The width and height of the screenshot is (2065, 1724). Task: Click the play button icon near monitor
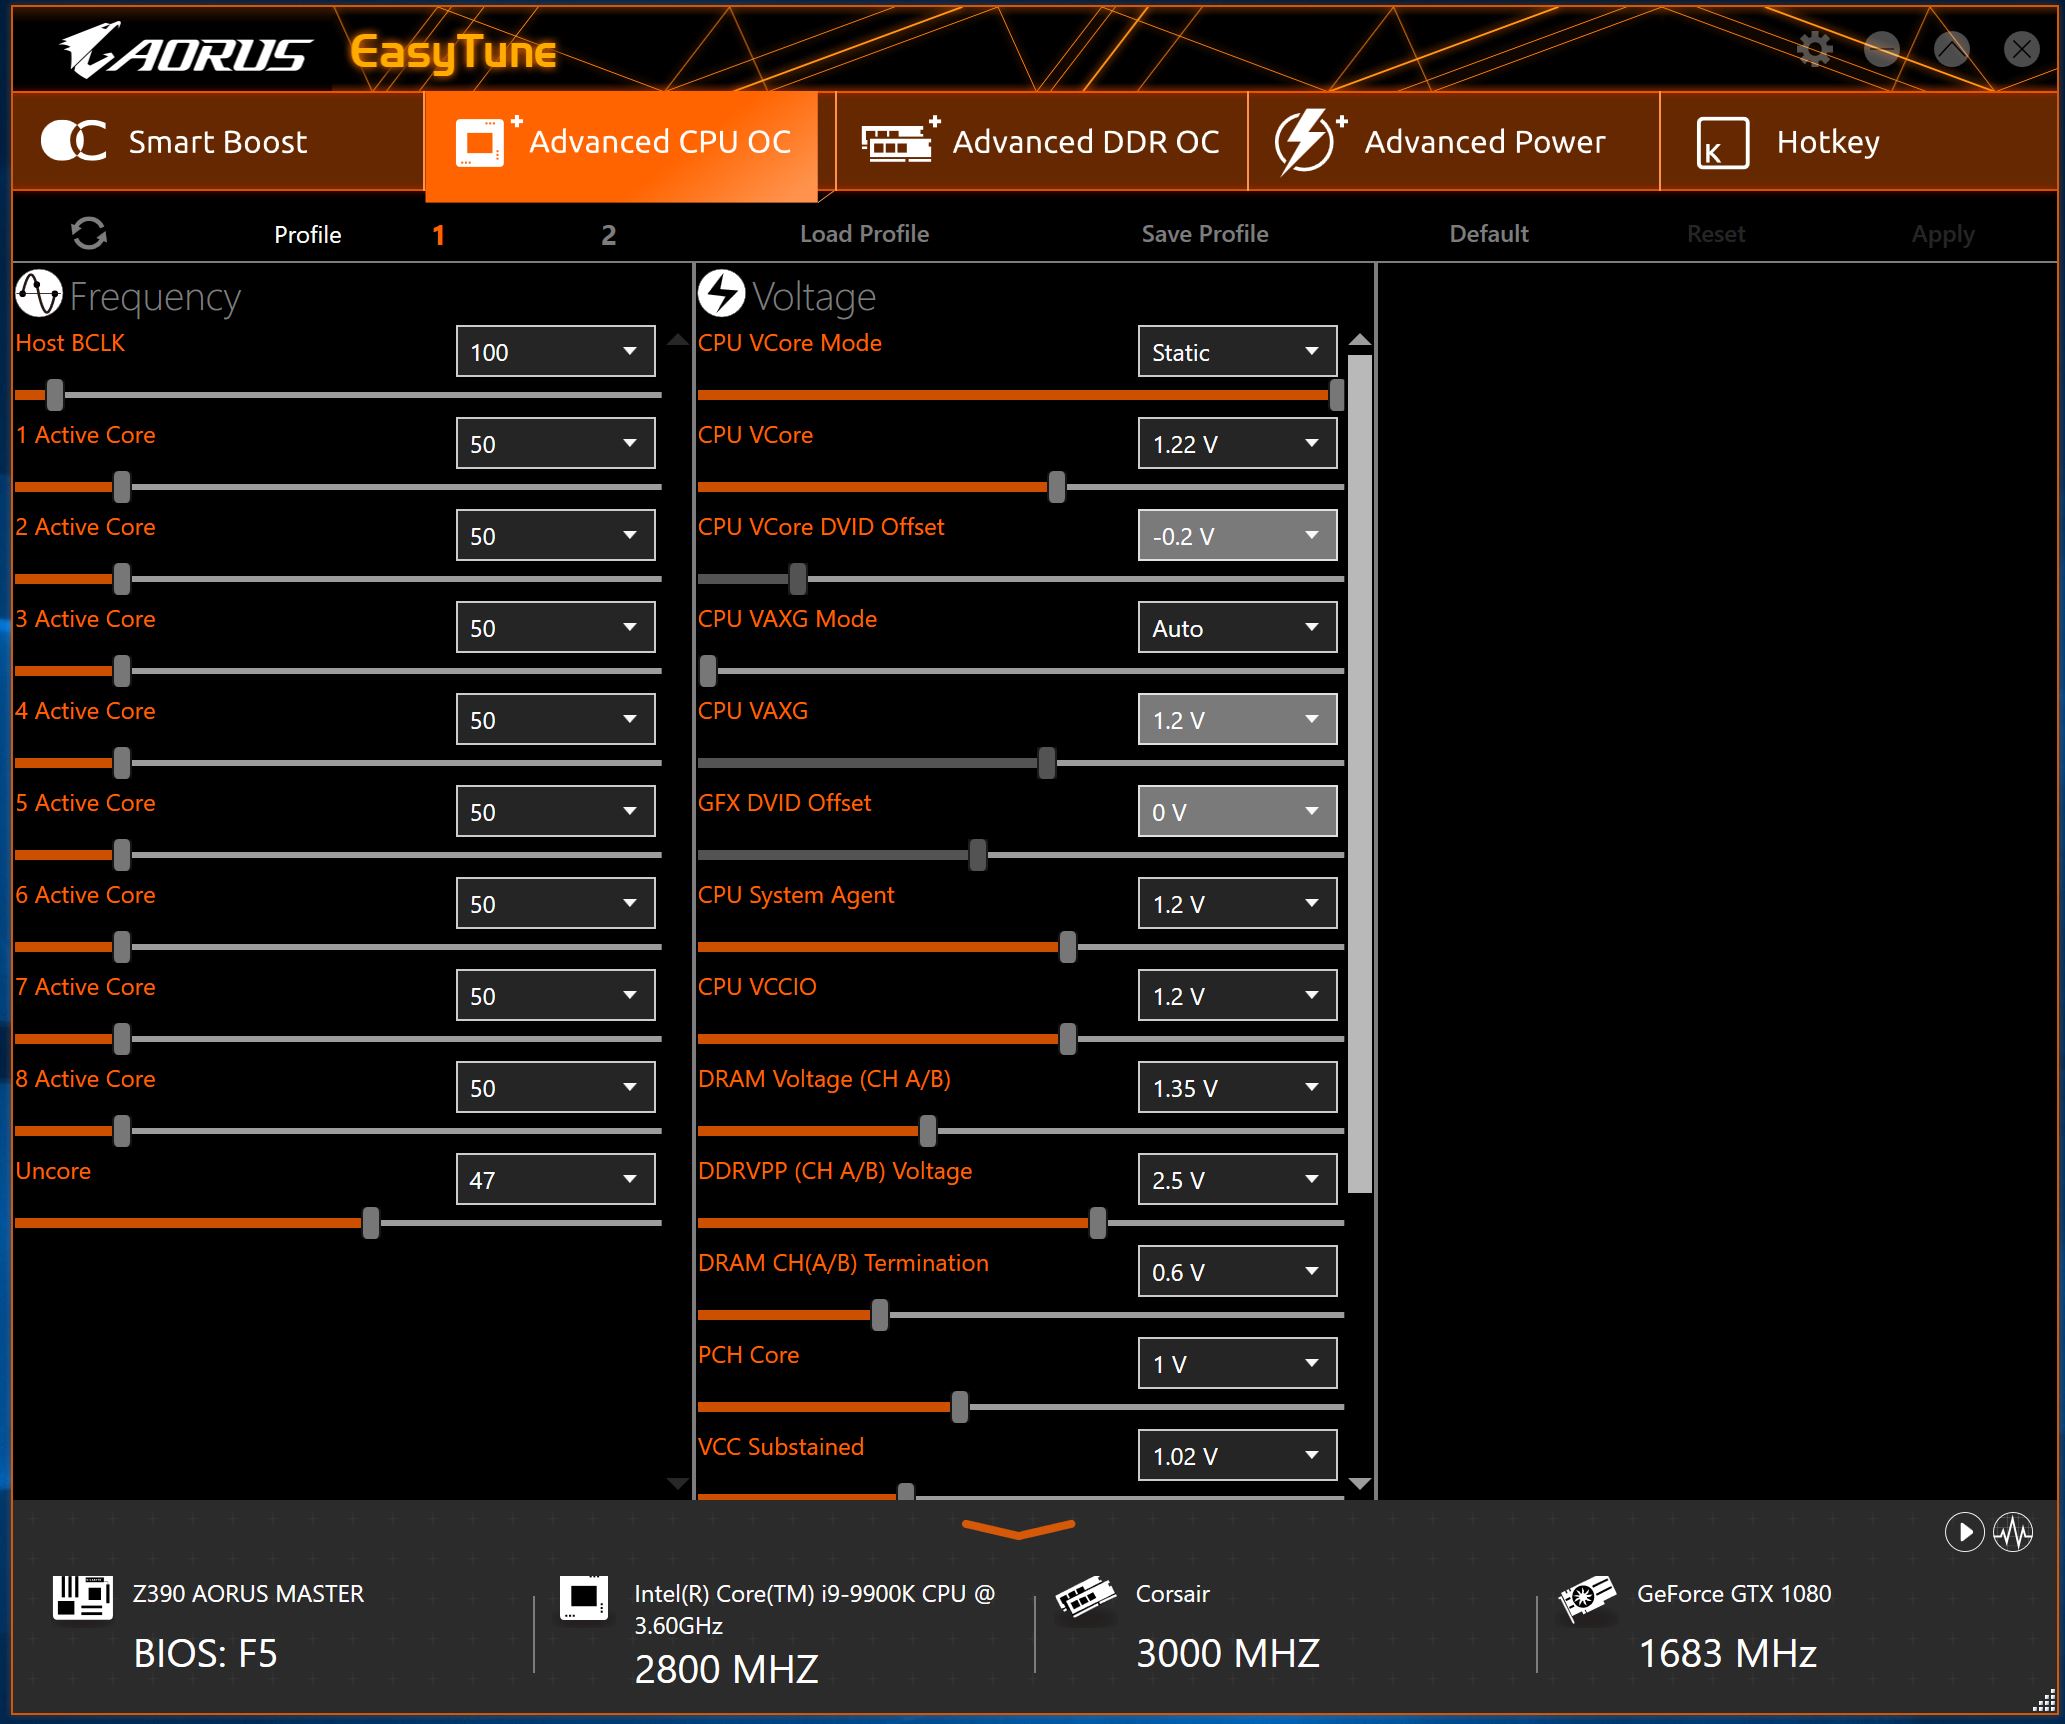1964,1532
